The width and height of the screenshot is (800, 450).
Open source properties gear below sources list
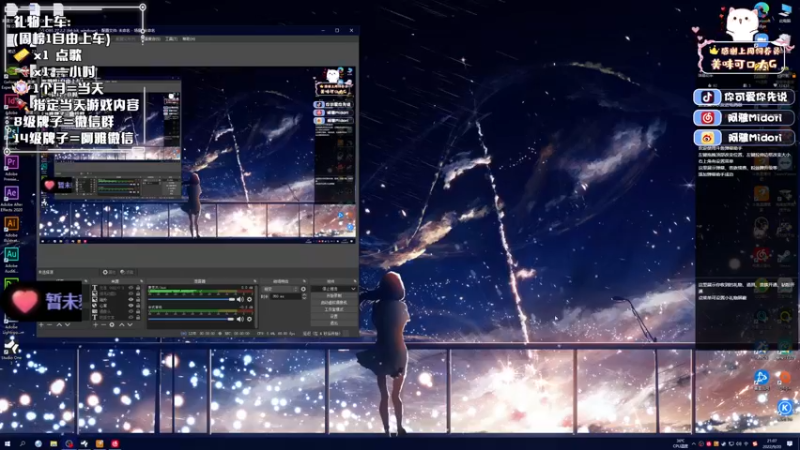[x=112, y=324]
